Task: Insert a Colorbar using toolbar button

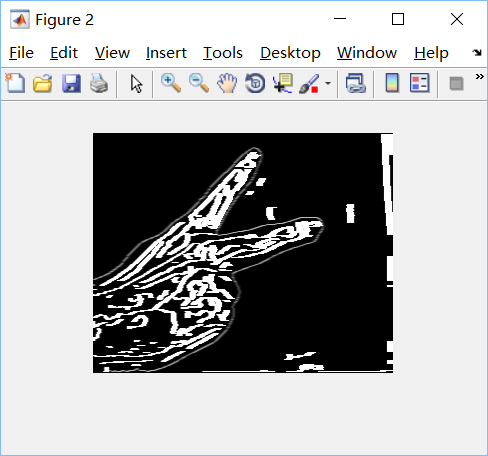Action: click(x=392, y=83)
